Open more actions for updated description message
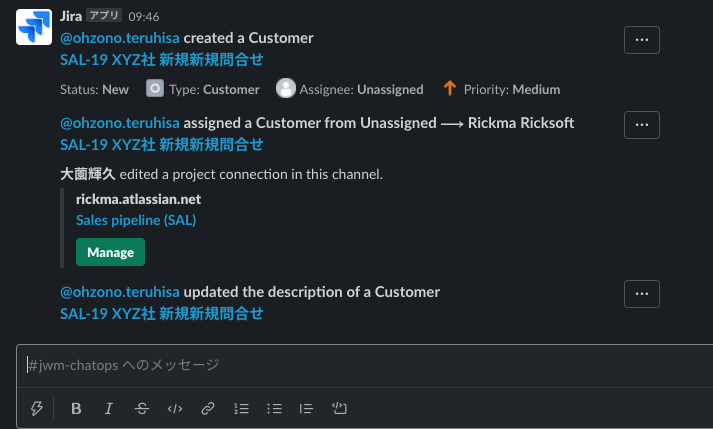Viewport: 713px width, 429px height. [642, 294]
